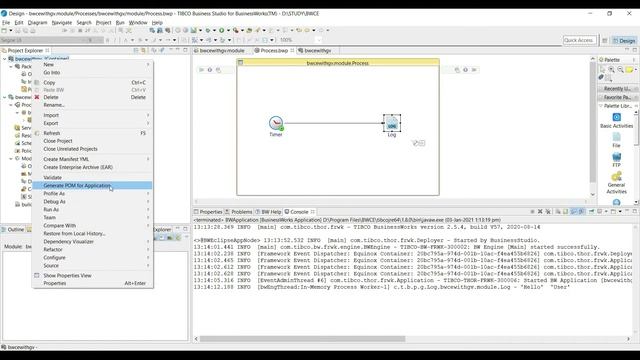Choose the palette Select arrow tool
The image size is (640, 360).
[x=602, y=70]
